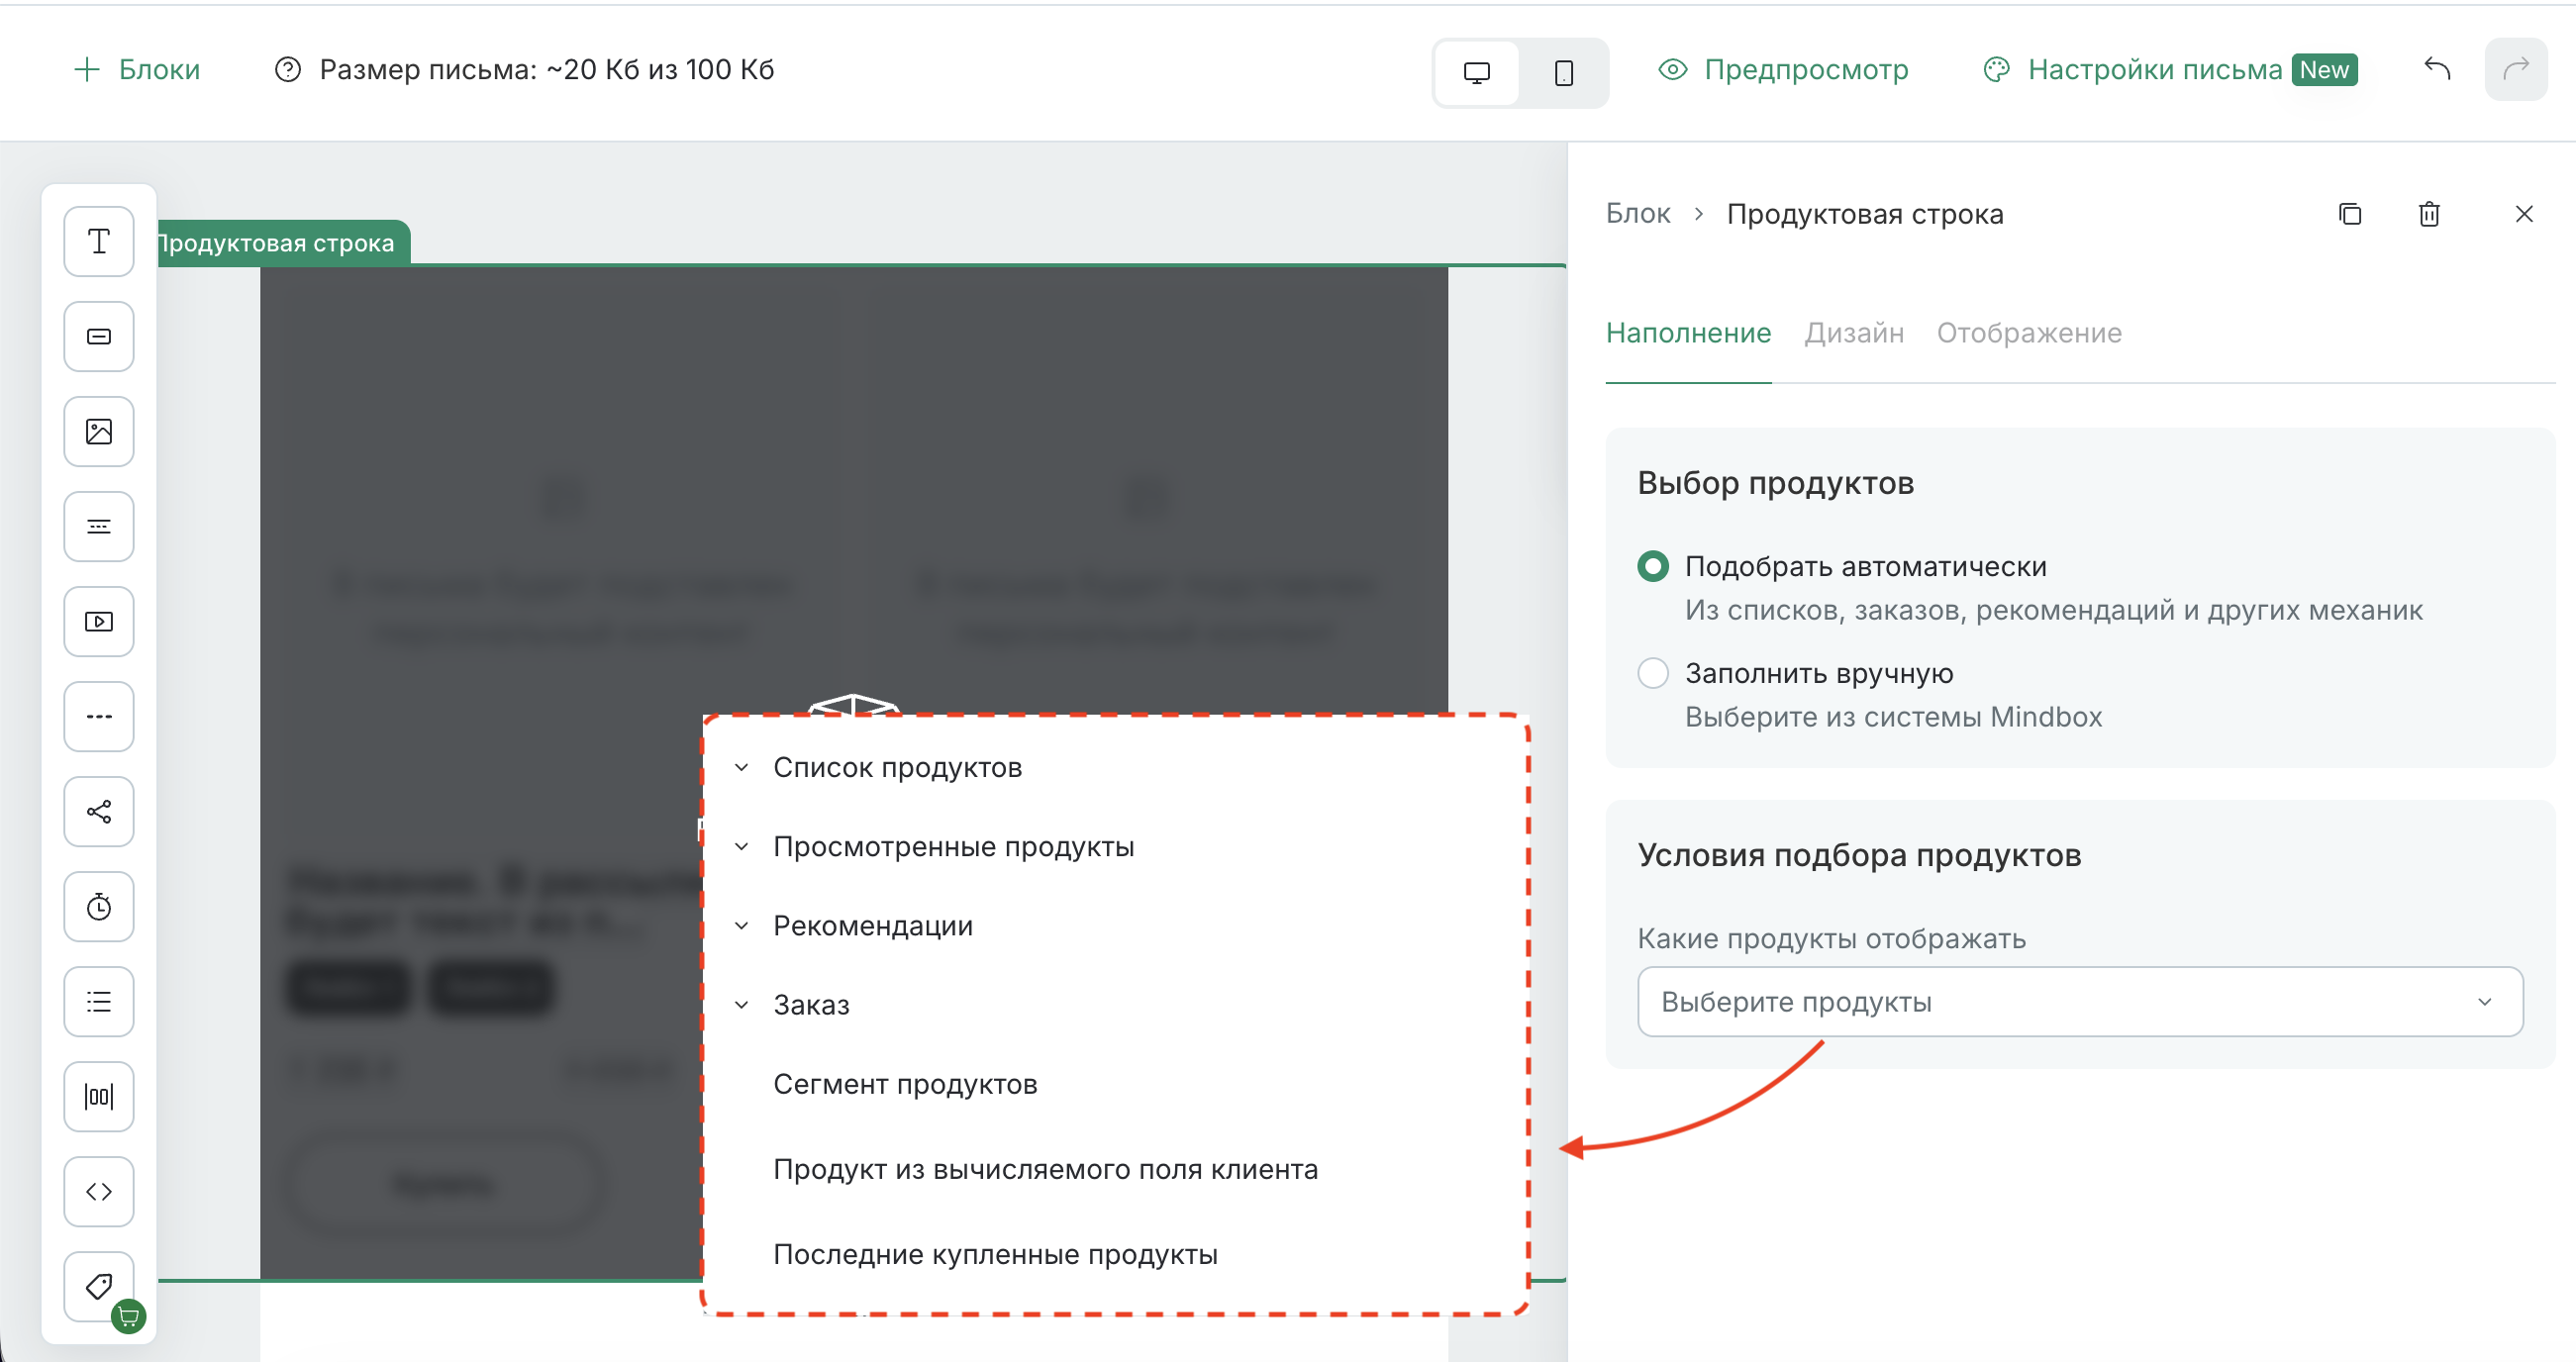Select the dashed Spacer block tool

99,716
